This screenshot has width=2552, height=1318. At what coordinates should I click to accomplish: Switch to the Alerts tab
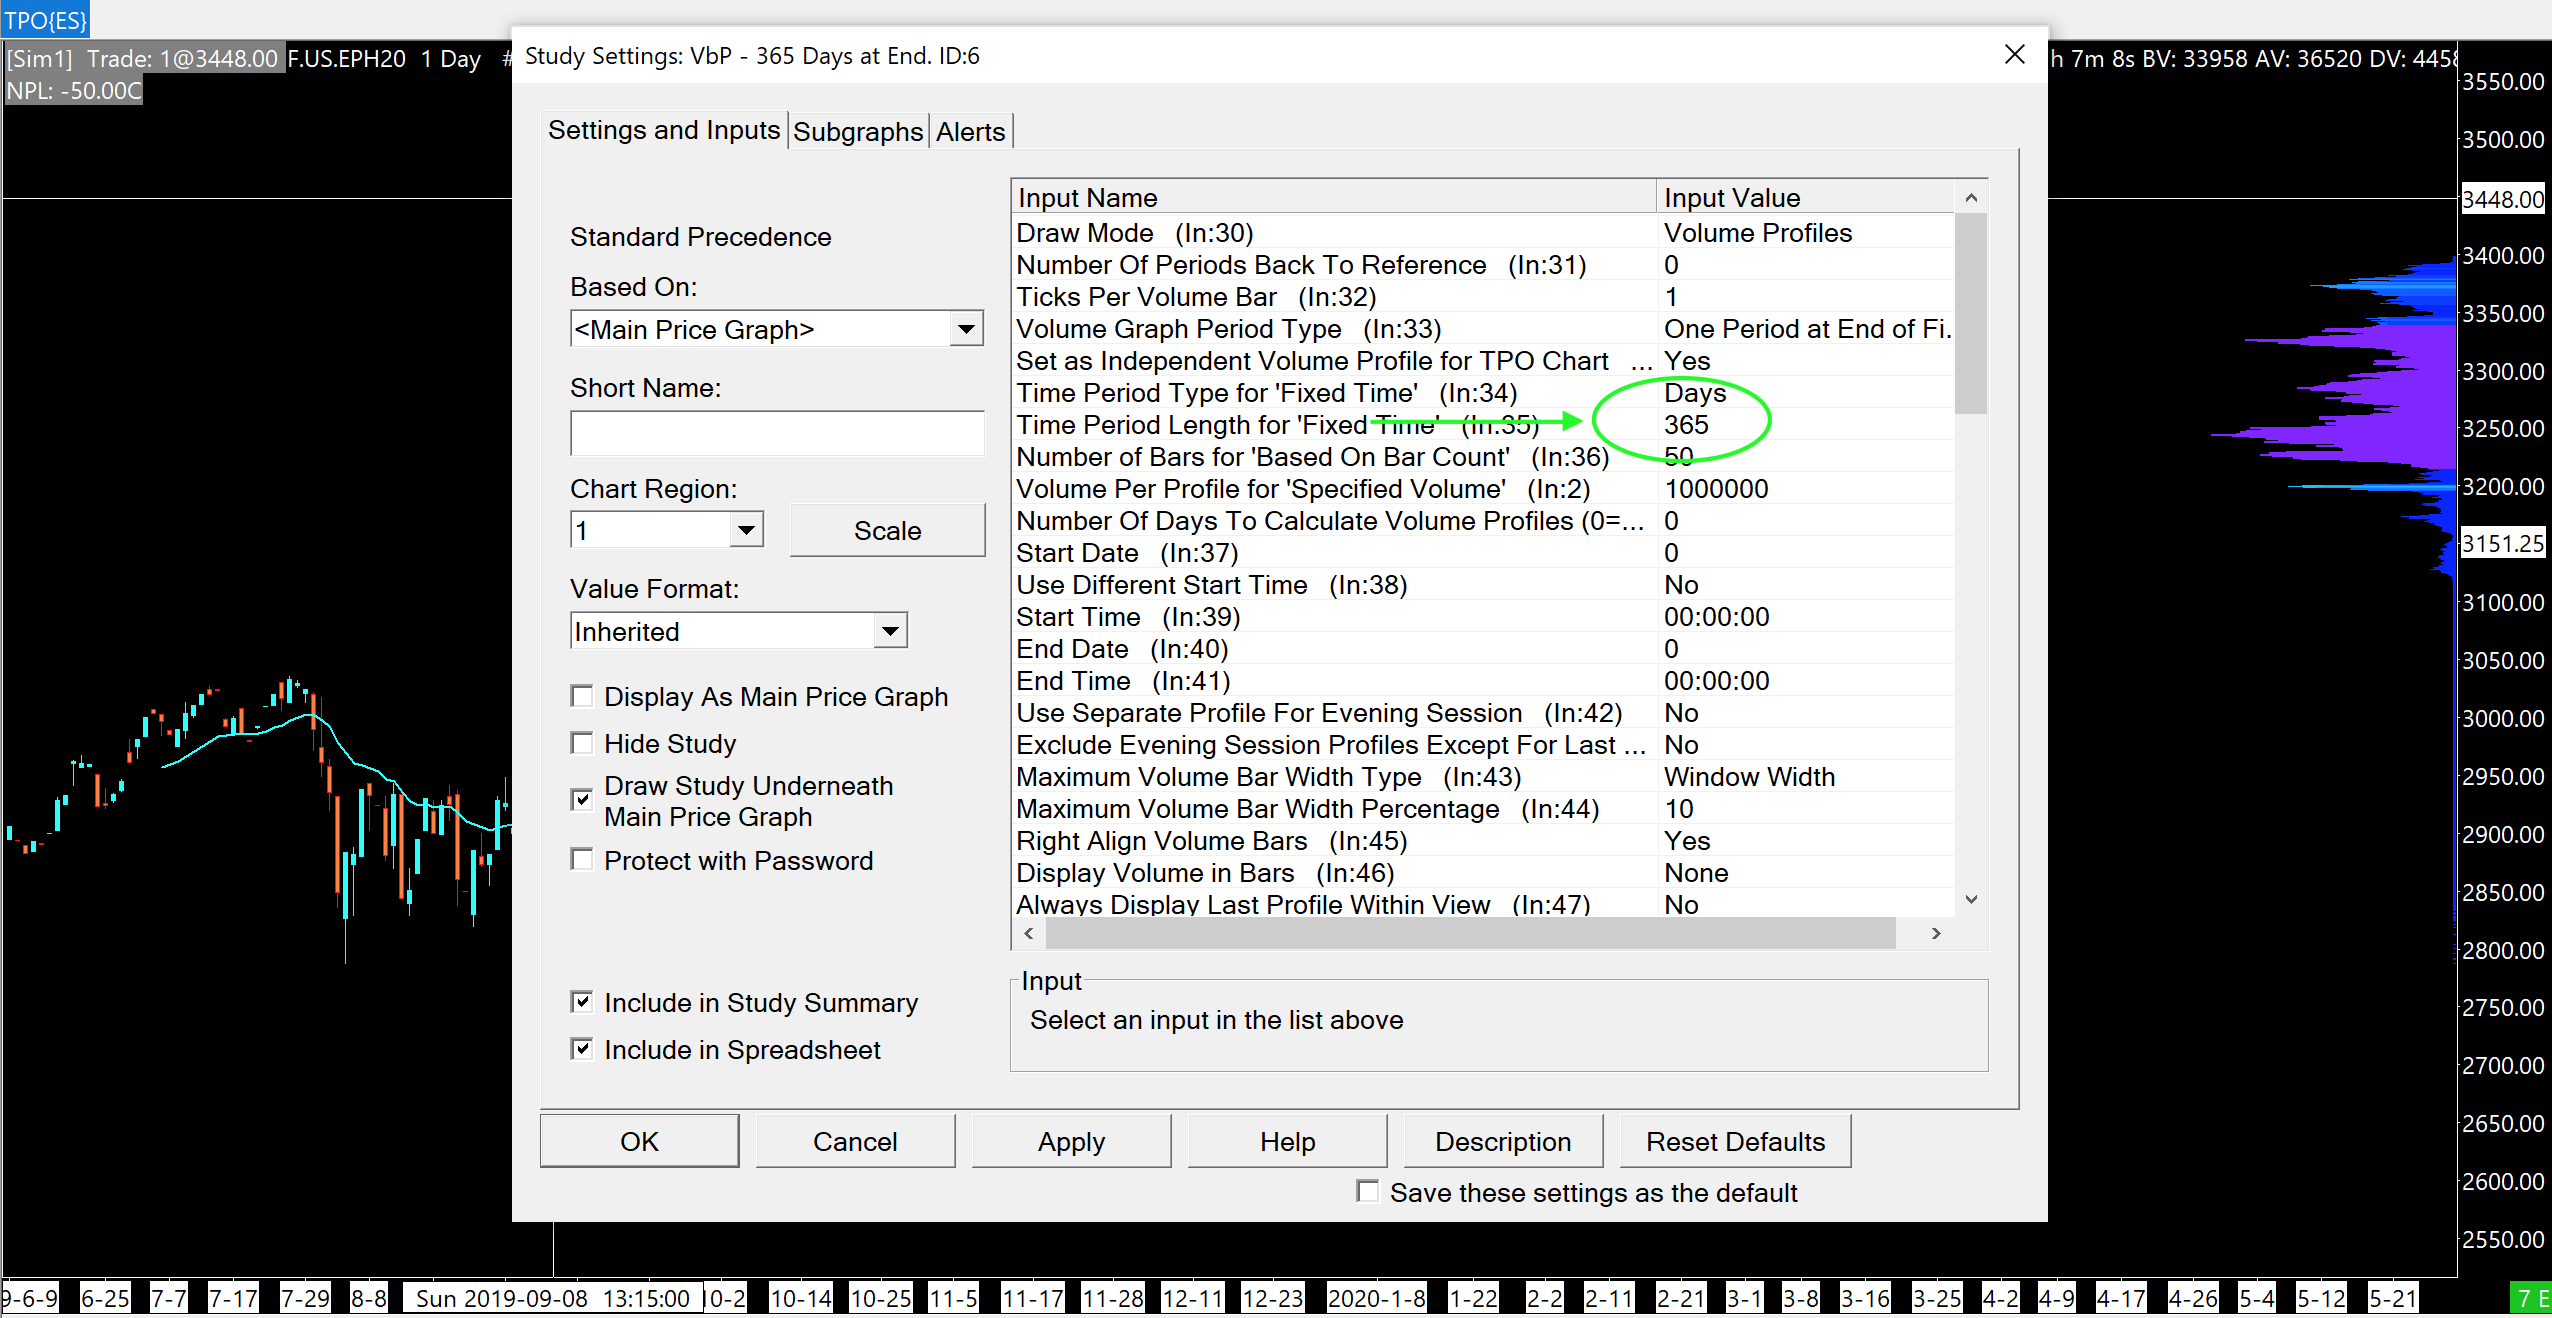point(969,131)
